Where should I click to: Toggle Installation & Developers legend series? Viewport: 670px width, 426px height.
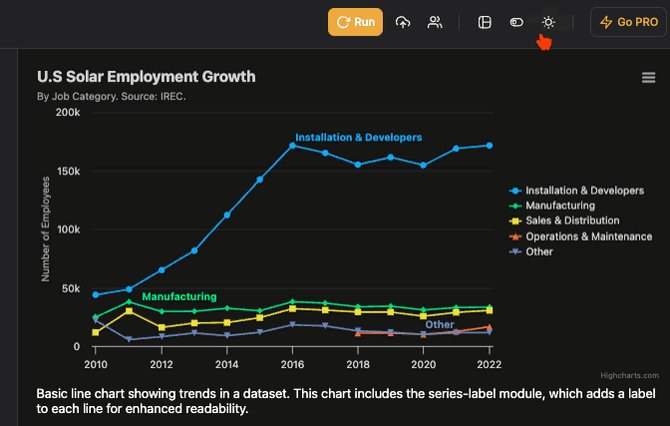click(x=576, y=191)
